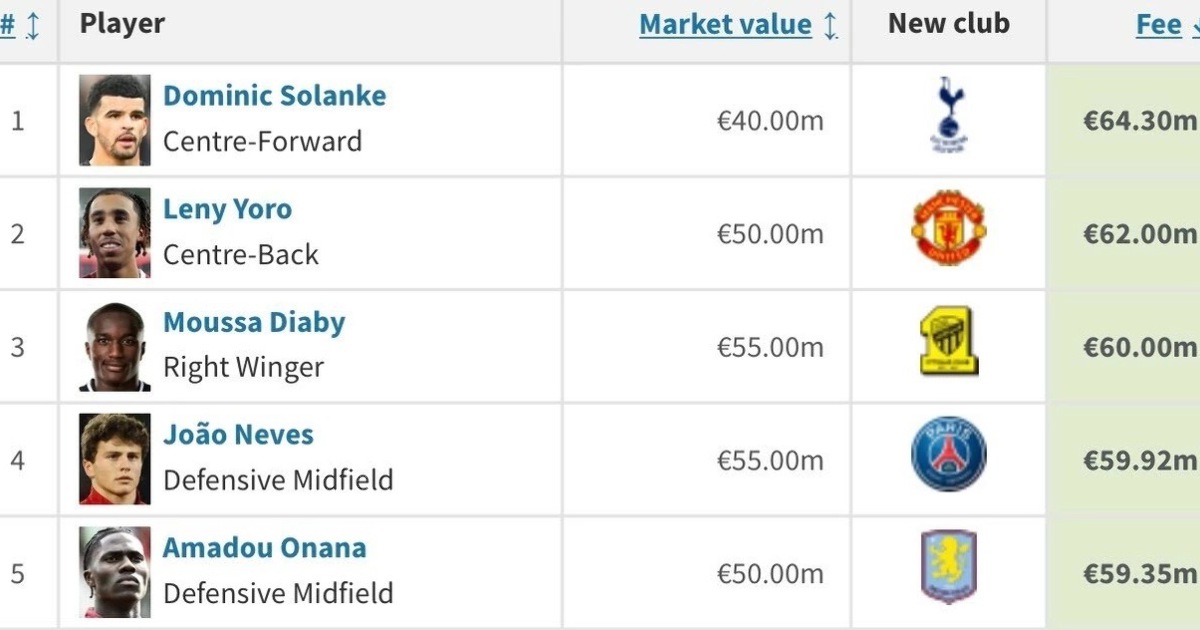Open Leny Yoro's player photo
This screenshot has width=1200, height=630.
pos(115,233)
